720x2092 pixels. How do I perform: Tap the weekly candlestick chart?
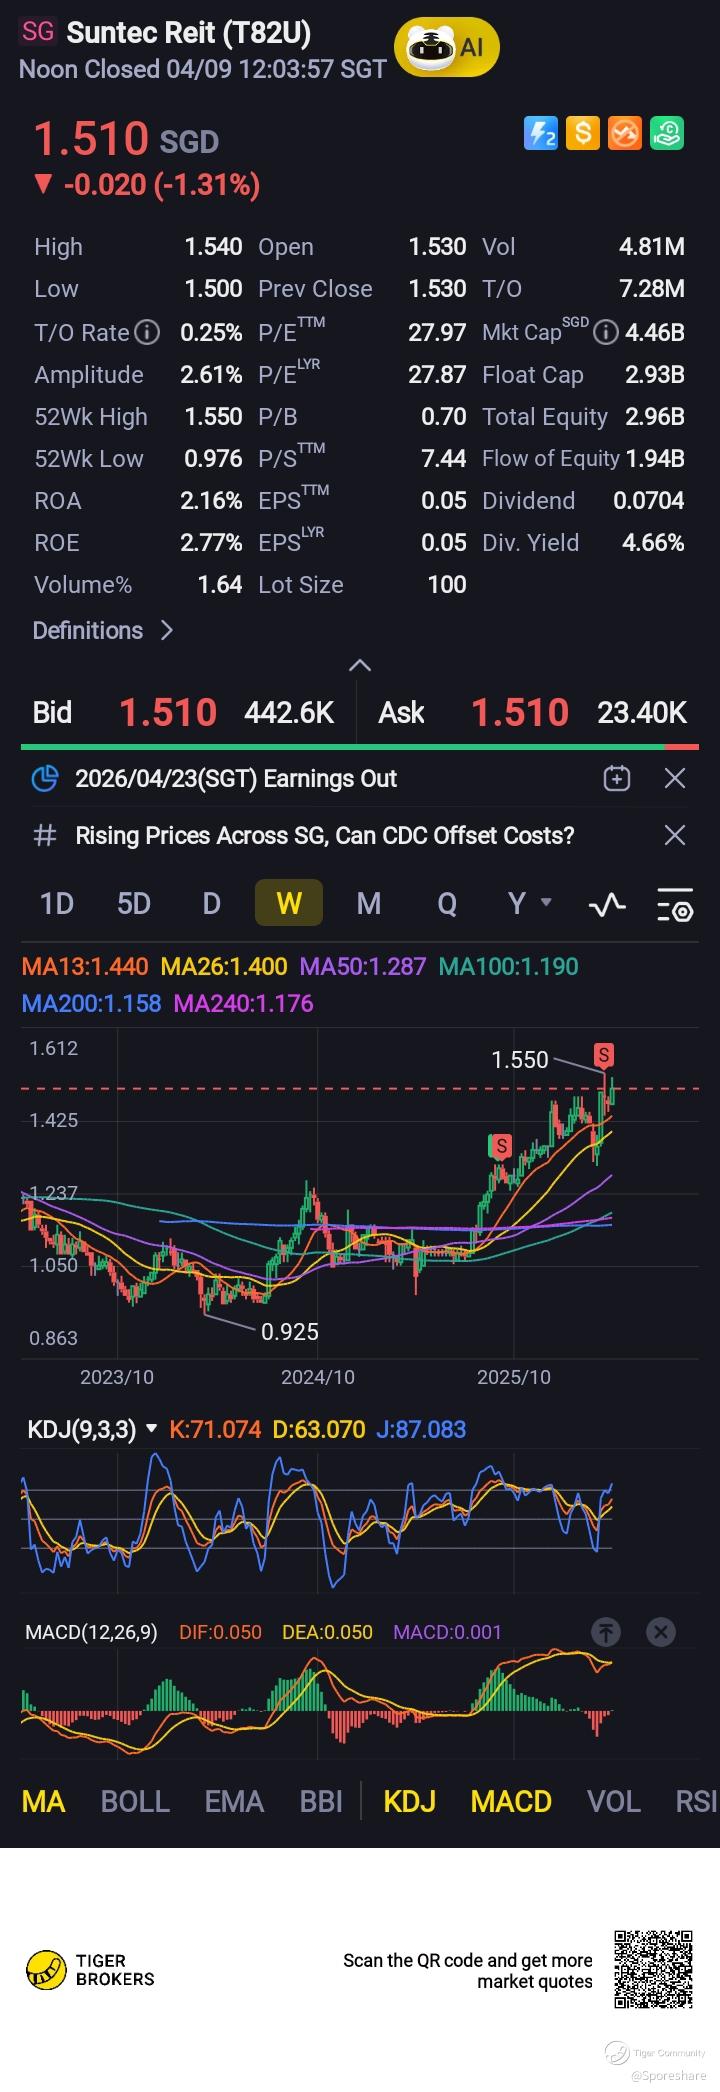coord(360,1195)
